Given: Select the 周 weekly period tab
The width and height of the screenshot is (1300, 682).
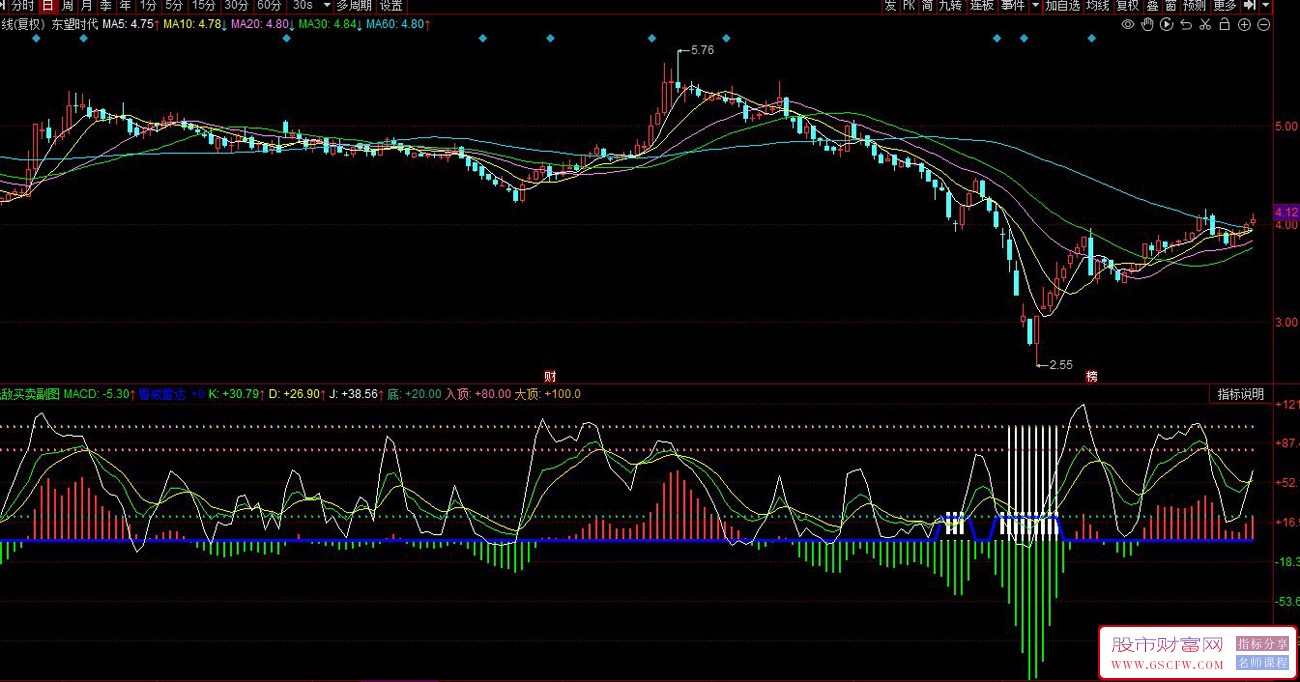Looking at the screenshot, I should [x=67, y=5].
